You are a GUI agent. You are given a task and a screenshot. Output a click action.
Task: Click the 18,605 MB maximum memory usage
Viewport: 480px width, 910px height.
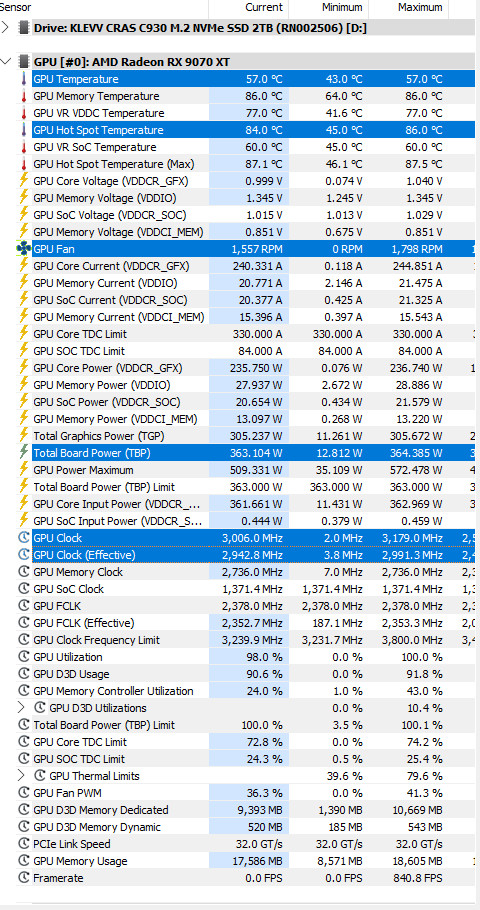(418, 861)
